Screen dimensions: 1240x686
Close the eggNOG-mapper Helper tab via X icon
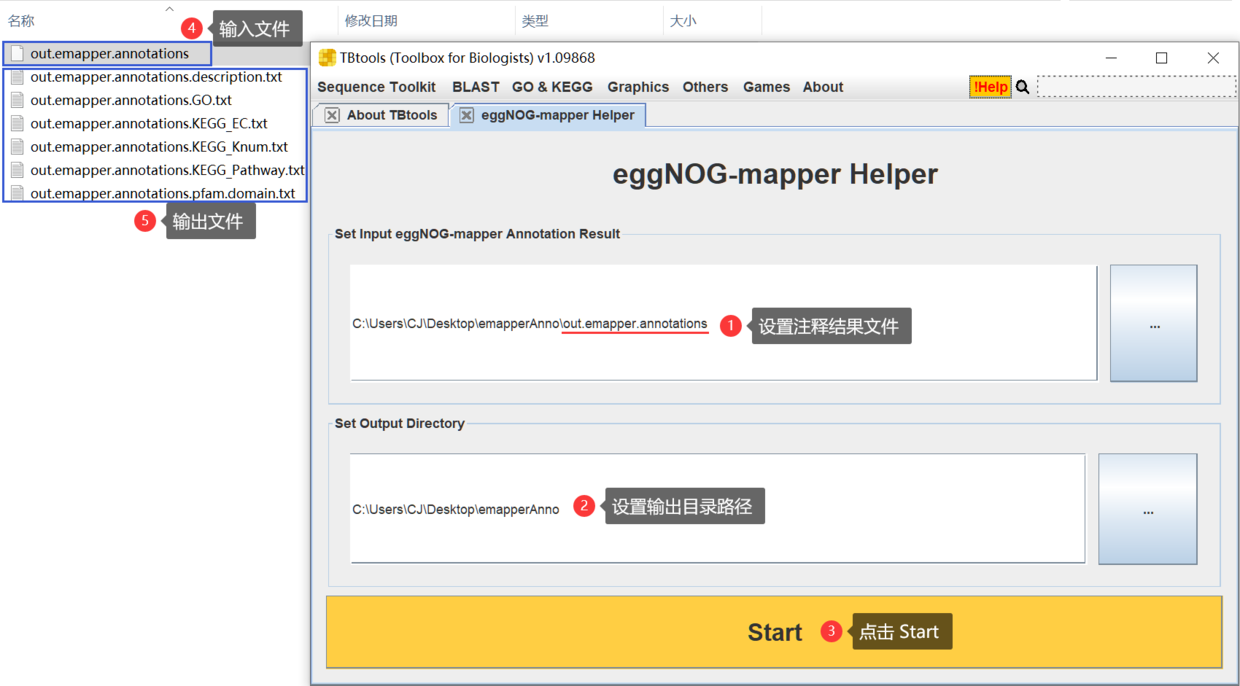[466, 116]
